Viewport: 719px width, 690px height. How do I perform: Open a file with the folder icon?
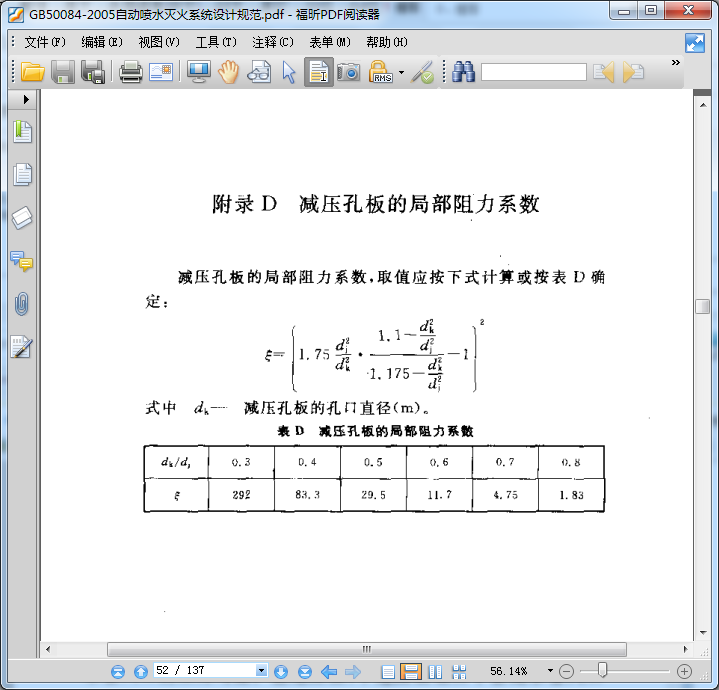(33, 72)
